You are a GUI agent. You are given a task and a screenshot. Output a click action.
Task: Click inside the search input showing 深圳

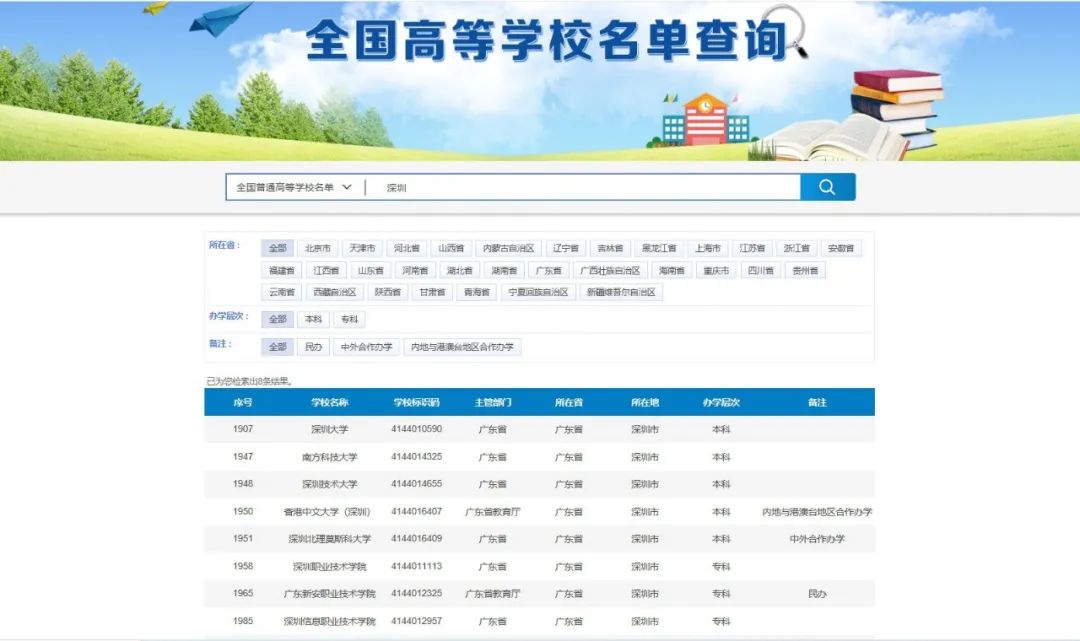[500, 186]
